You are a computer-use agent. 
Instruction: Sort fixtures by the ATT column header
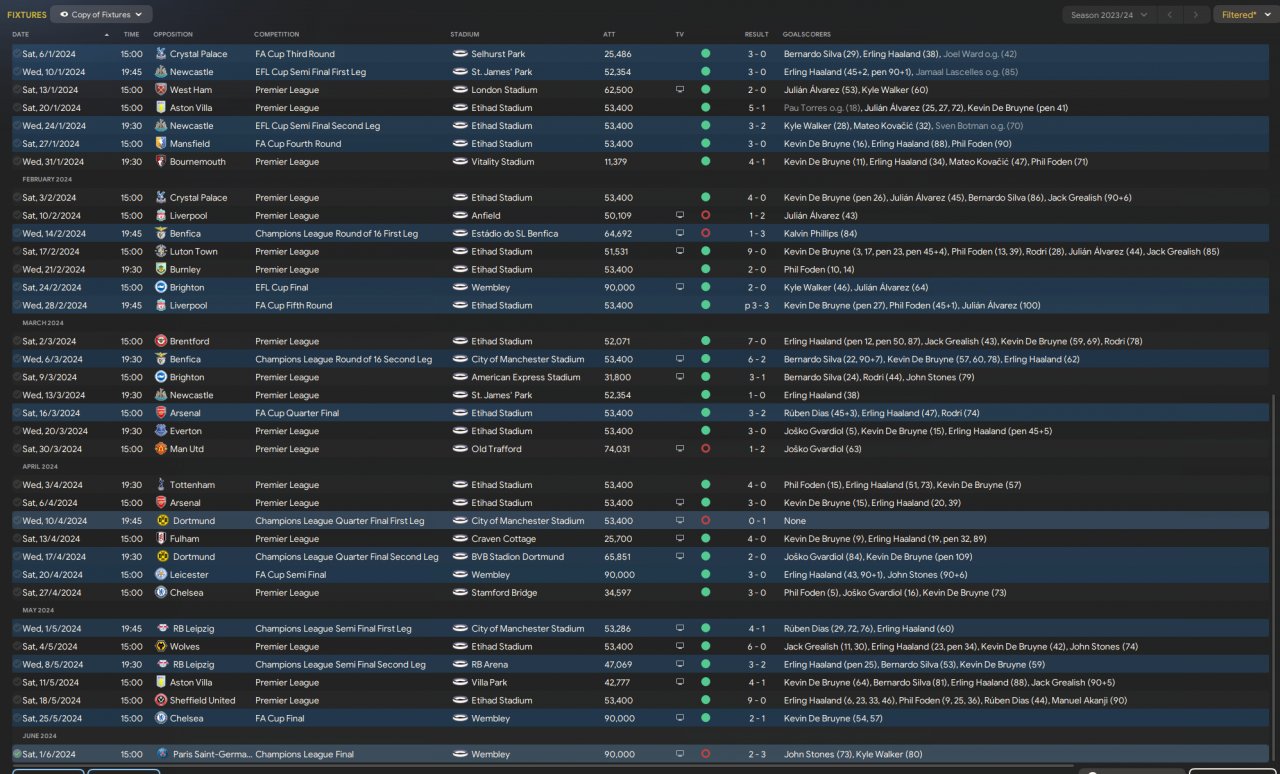coord(609,35)
